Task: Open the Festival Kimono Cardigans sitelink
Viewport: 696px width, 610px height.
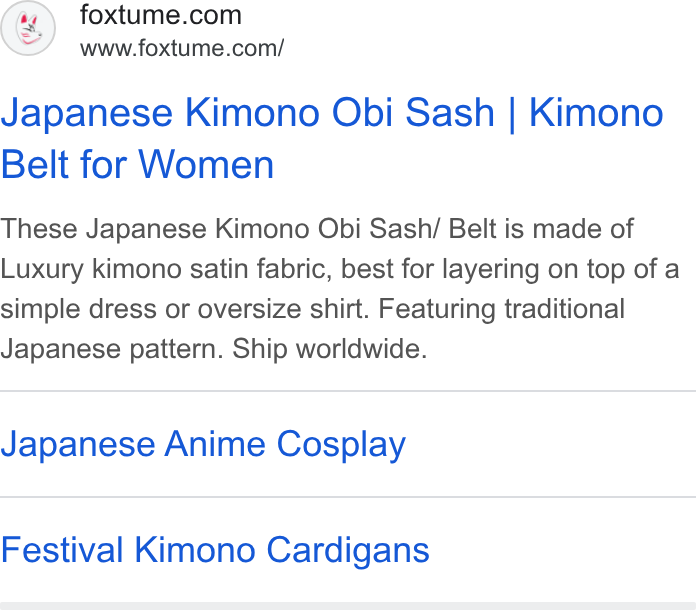Action: (215, 550)
